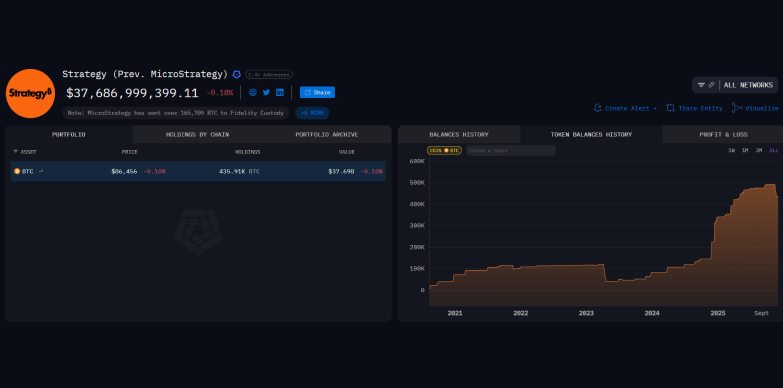Viewport: 783px width, 388px height.
Task: Click the Trace Entity icon
Action: [x=670, y=108]
